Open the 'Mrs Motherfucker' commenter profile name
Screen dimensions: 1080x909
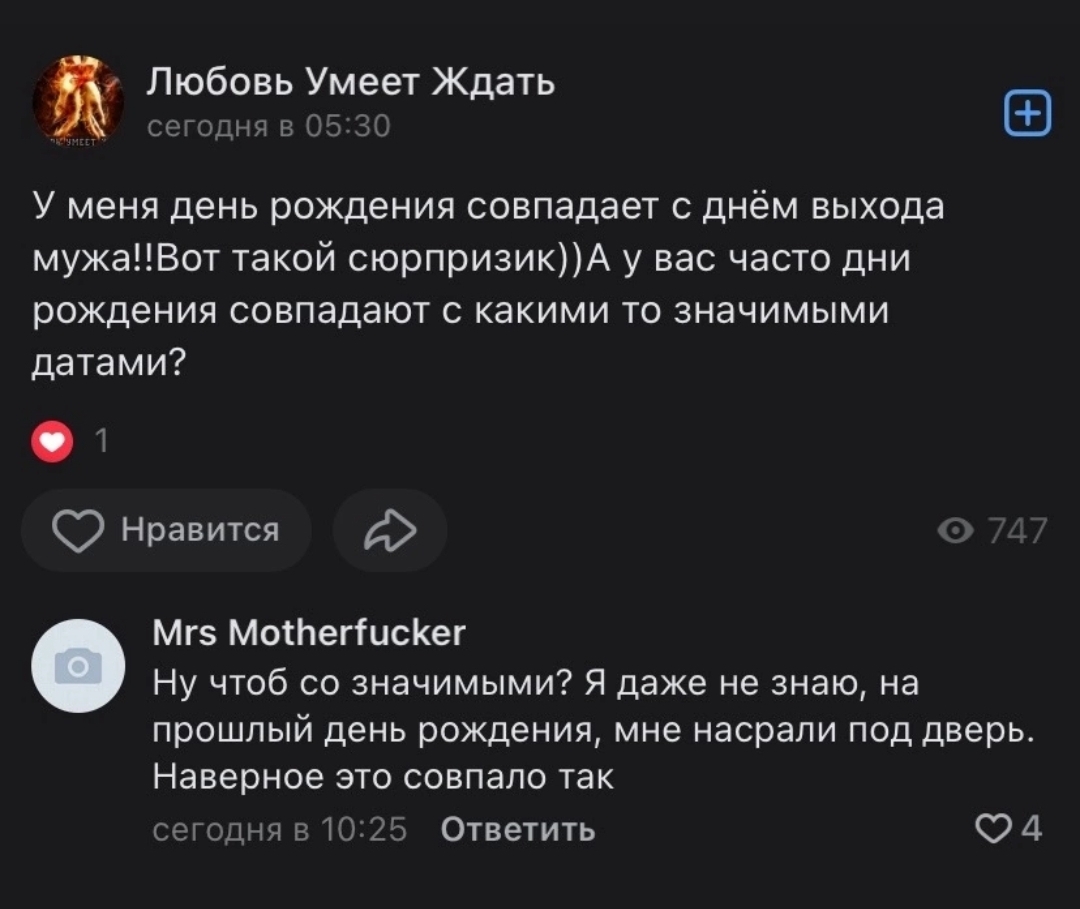pos(309,632)
